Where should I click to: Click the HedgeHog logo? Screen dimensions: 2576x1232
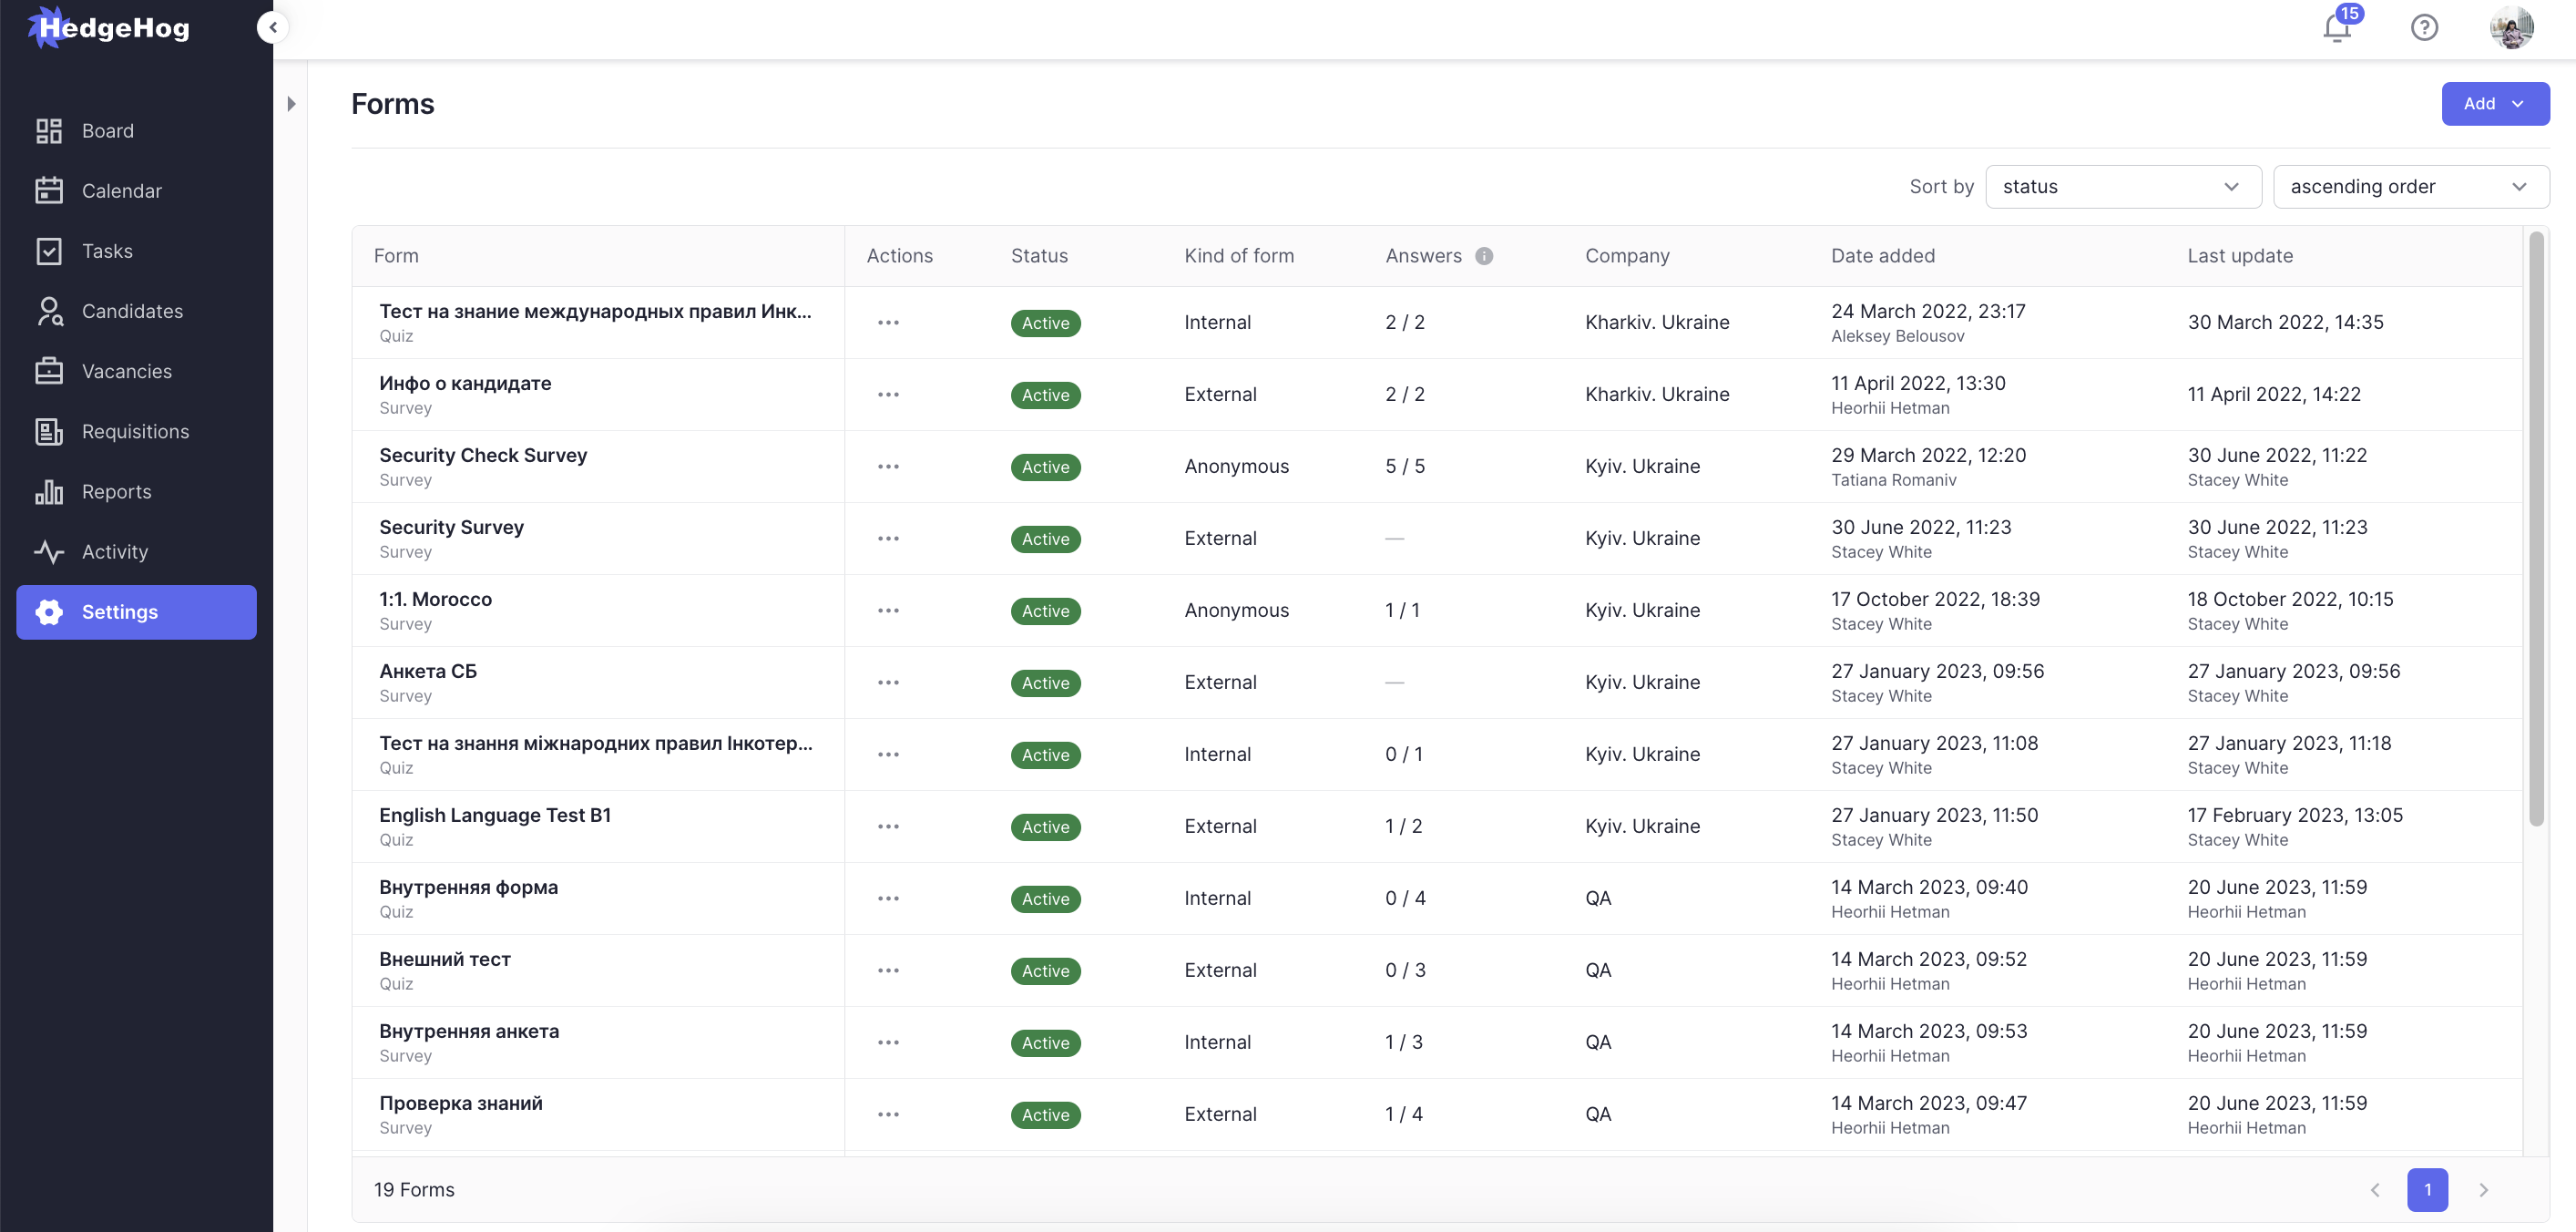[x=110, y=27]
